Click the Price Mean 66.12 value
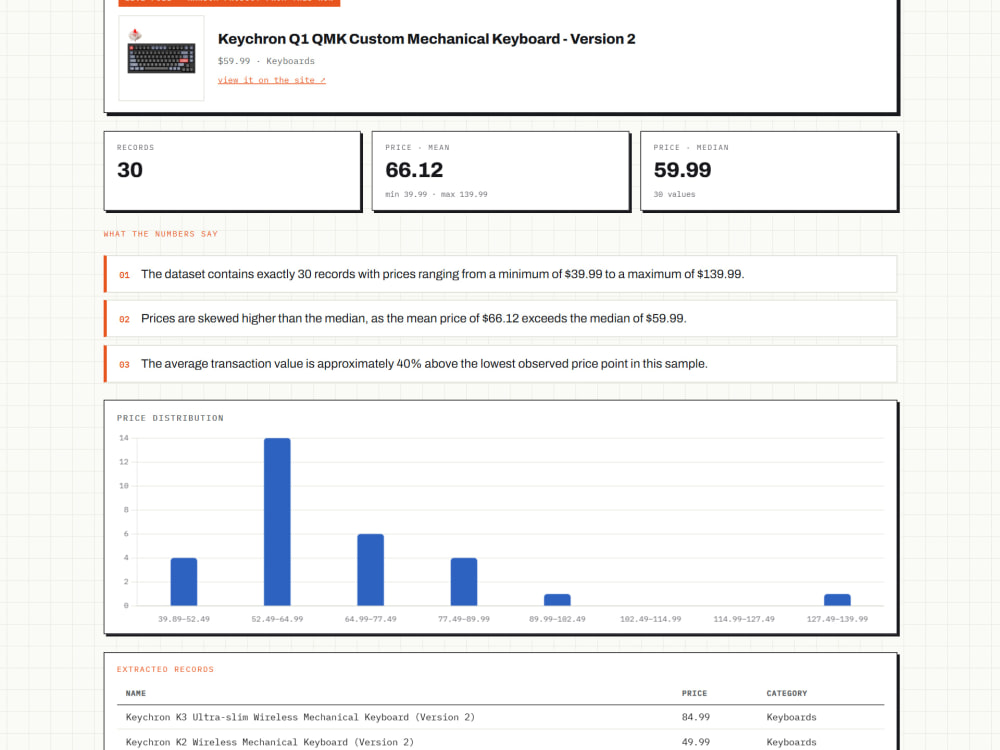Image resolution: width=1000 pixels, height=750 pixels. [x=414, y=170]
